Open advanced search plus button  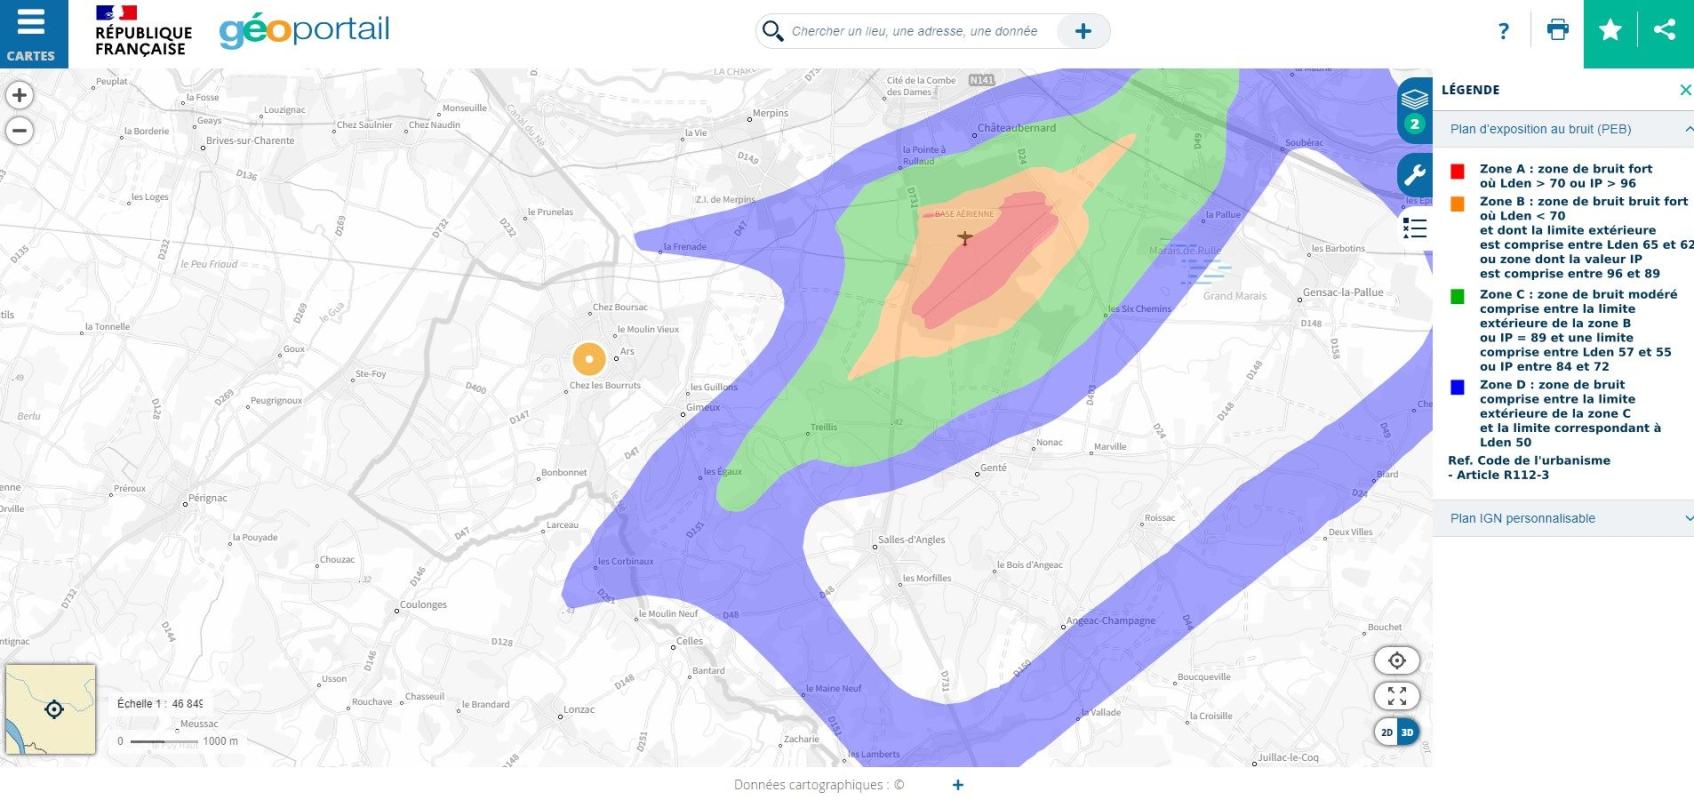pyautogui.click(x=1083, y=31)
